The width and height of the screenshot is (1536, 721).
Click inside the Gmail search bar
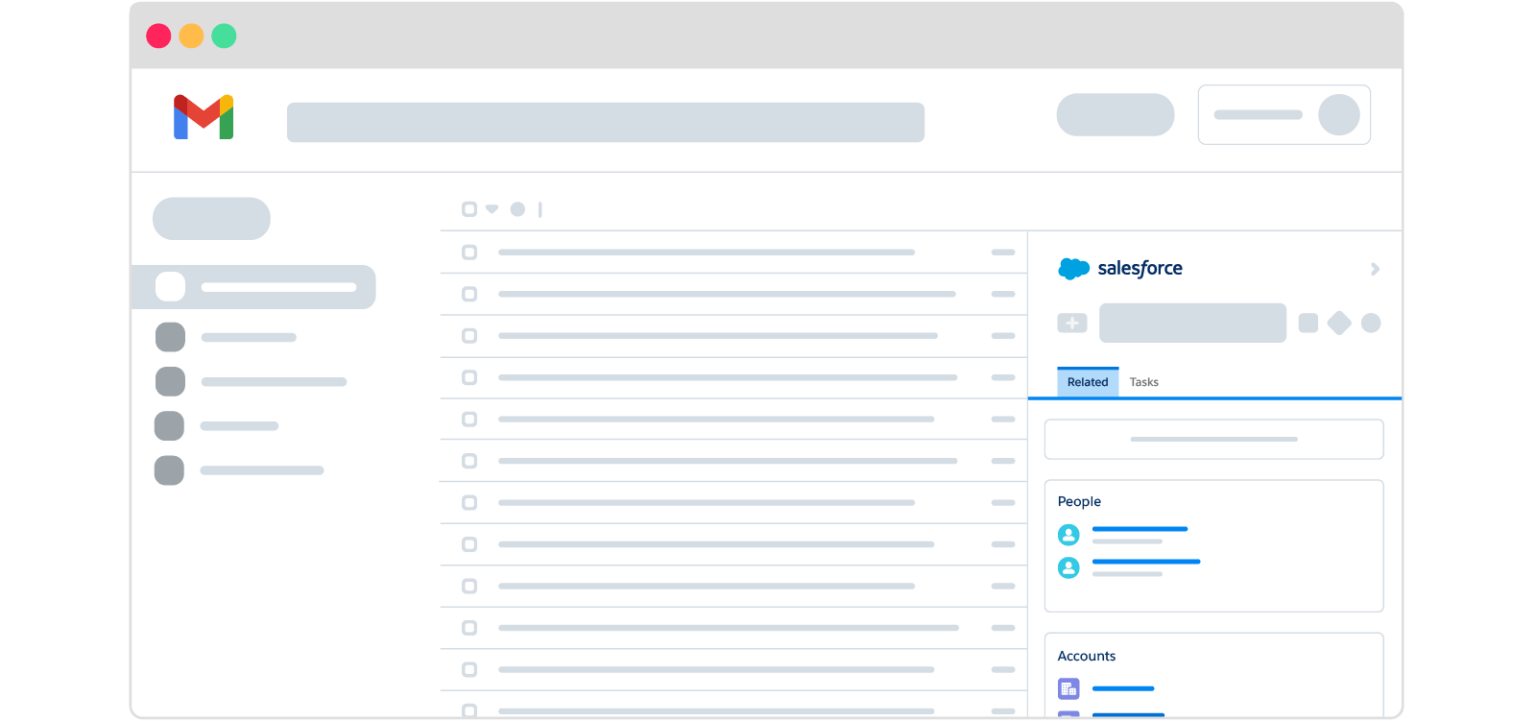605,121
